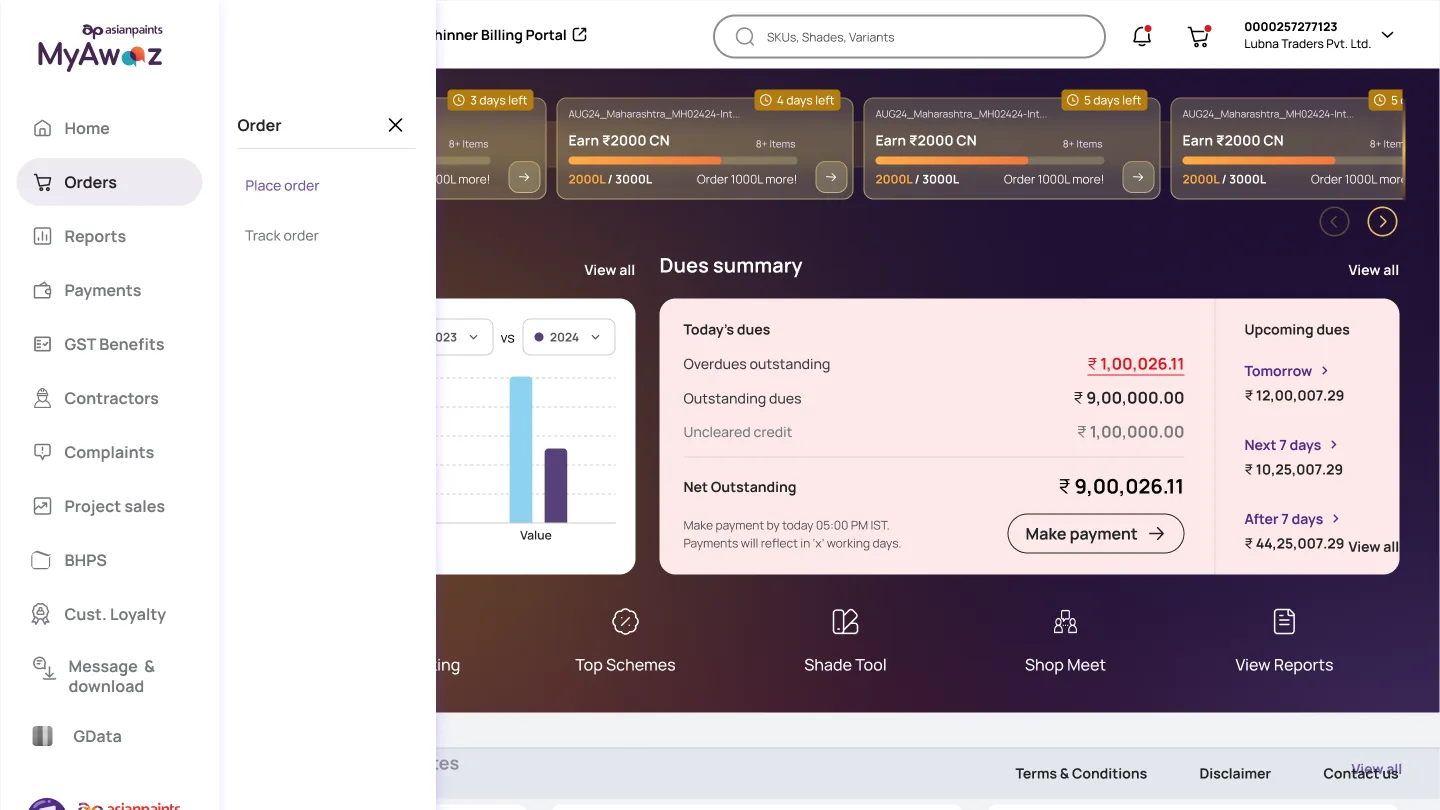The height and width of the screenshot is (810, 1440).
Task: Open the 2024 year dropdown
Action: [x=569, y=337]
